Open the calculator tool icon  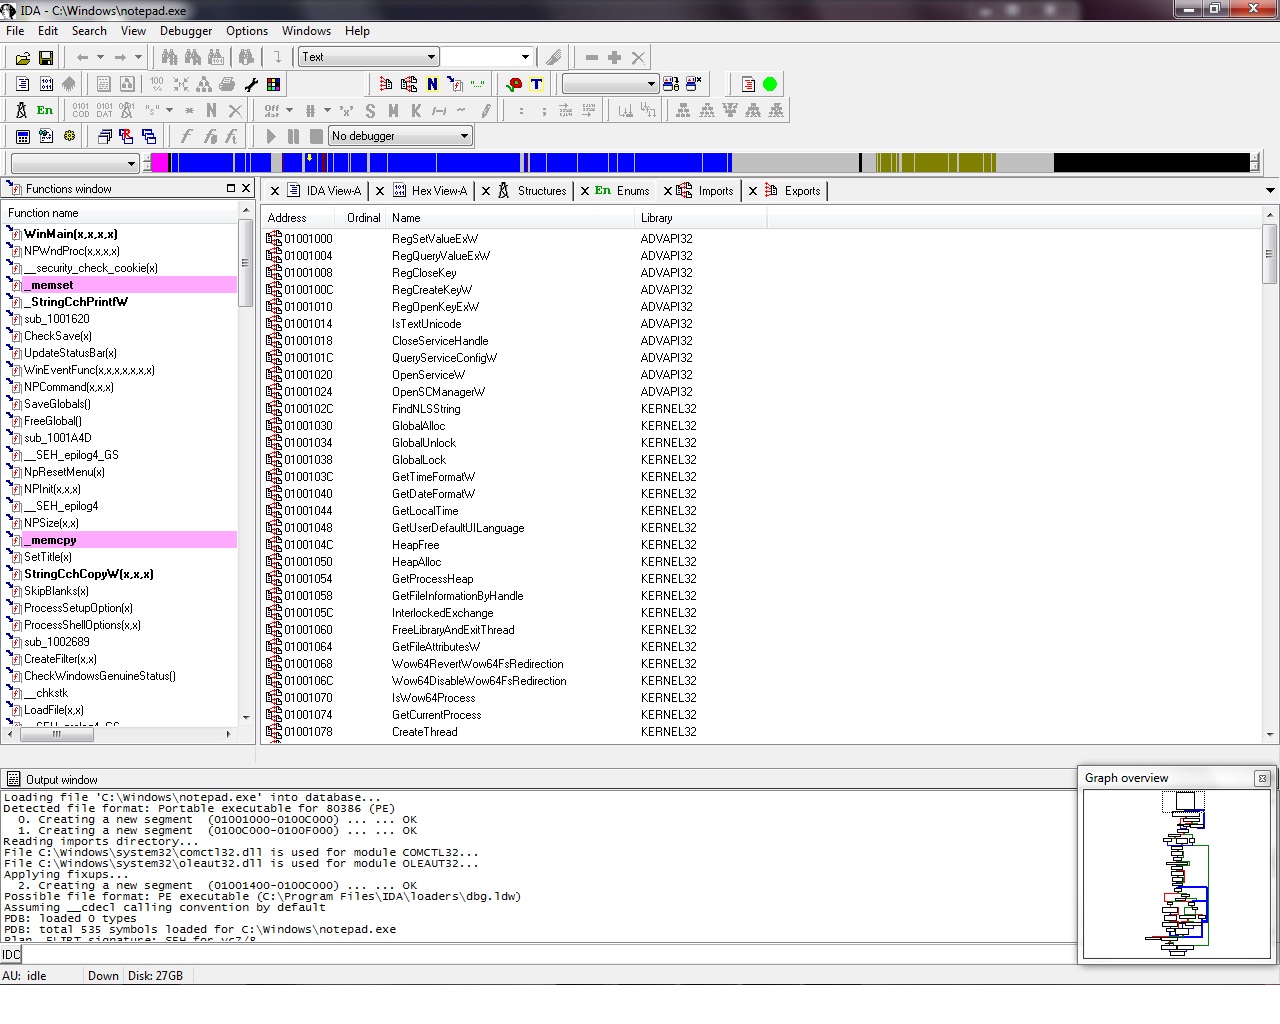[x=22, y=136]
